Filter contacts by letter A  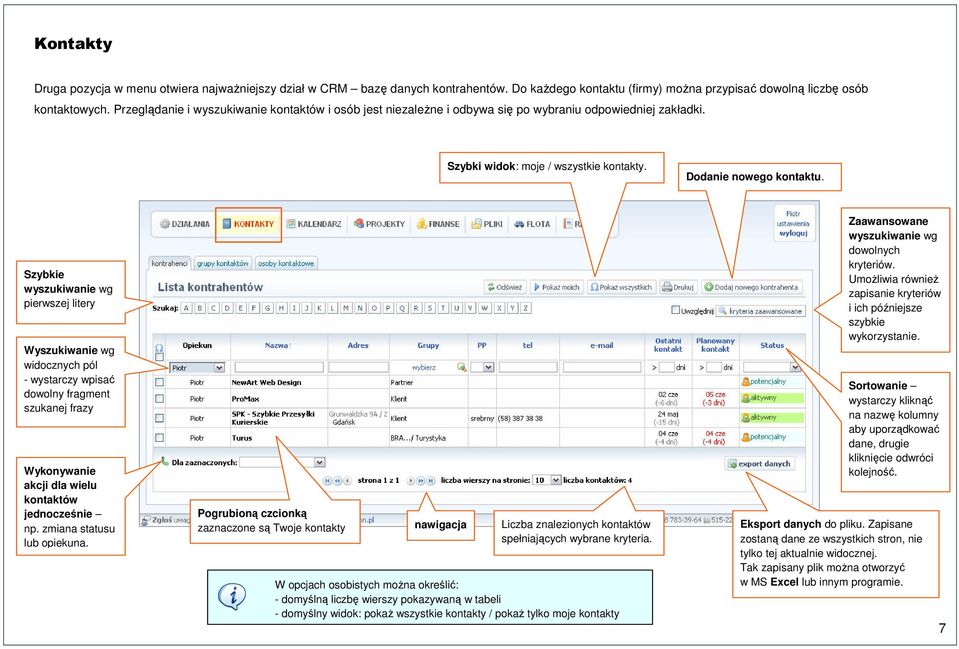click(187, 308)
